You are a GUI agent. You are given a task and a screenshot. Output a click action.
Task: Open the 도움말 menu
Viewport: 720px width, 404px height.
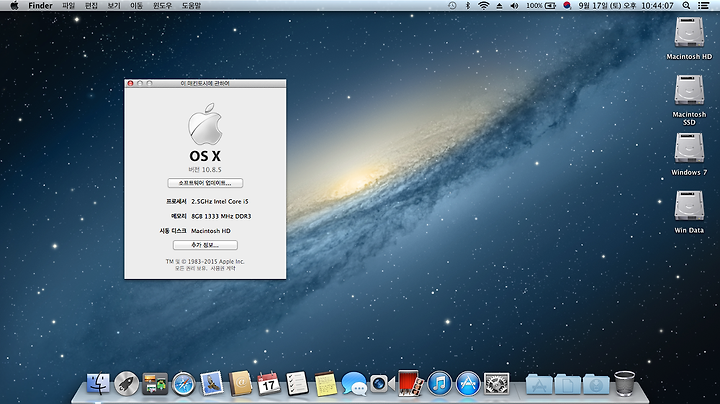[191, 6]
